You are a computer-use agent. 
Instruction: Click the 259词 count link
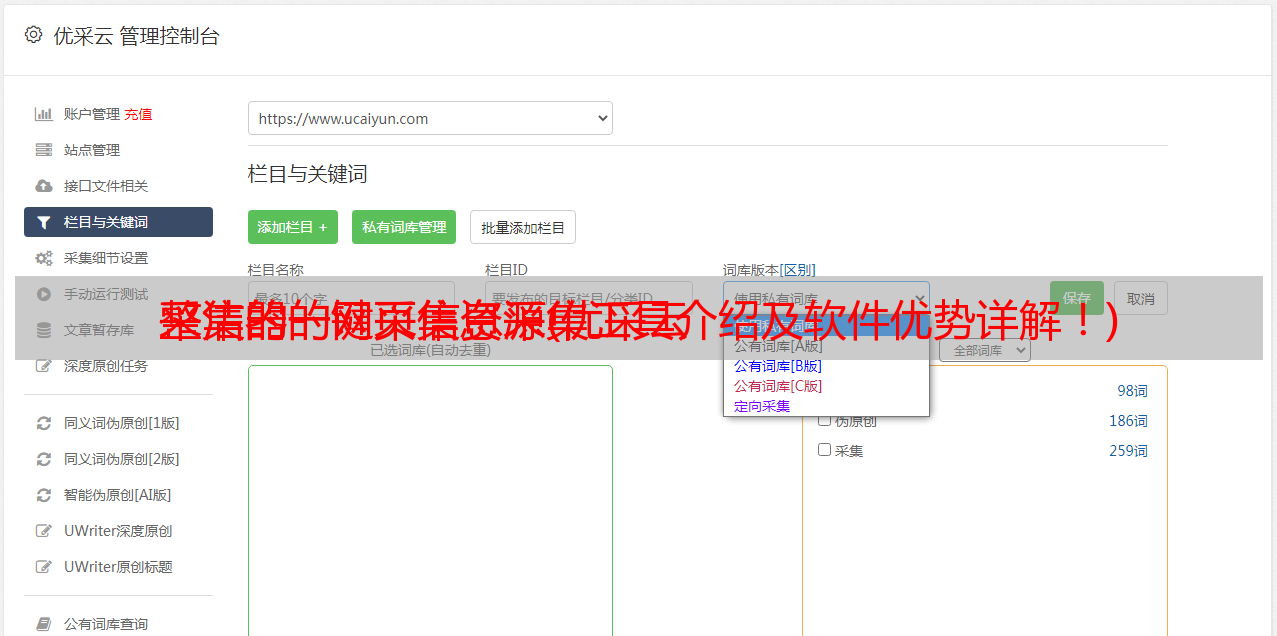[1128, 451]
